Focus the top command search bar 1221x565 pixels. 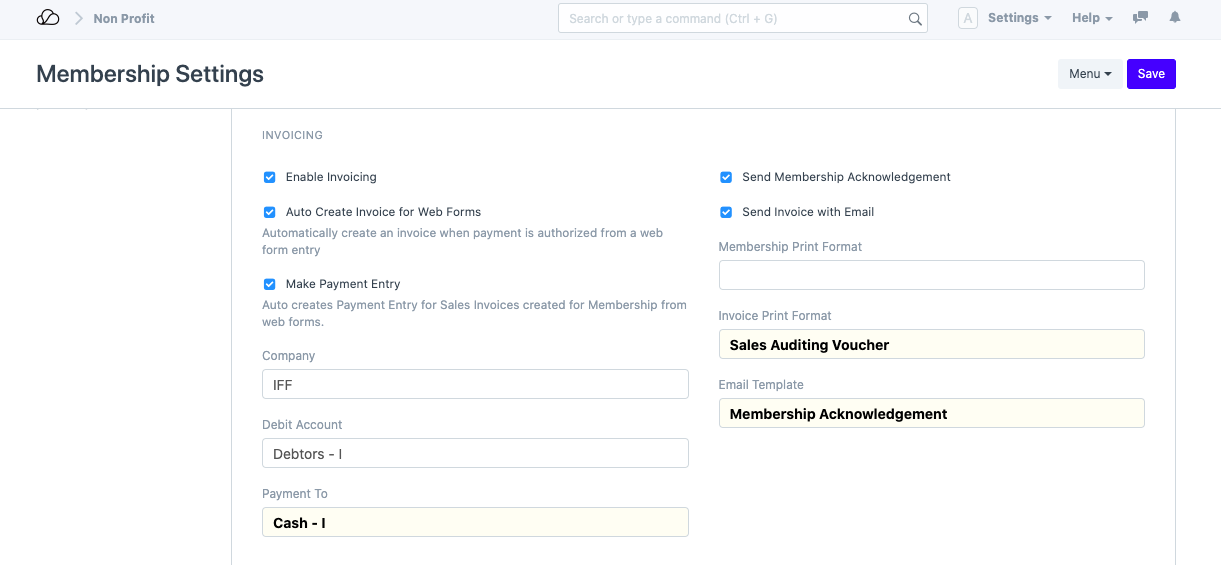[x=735, y=19]
